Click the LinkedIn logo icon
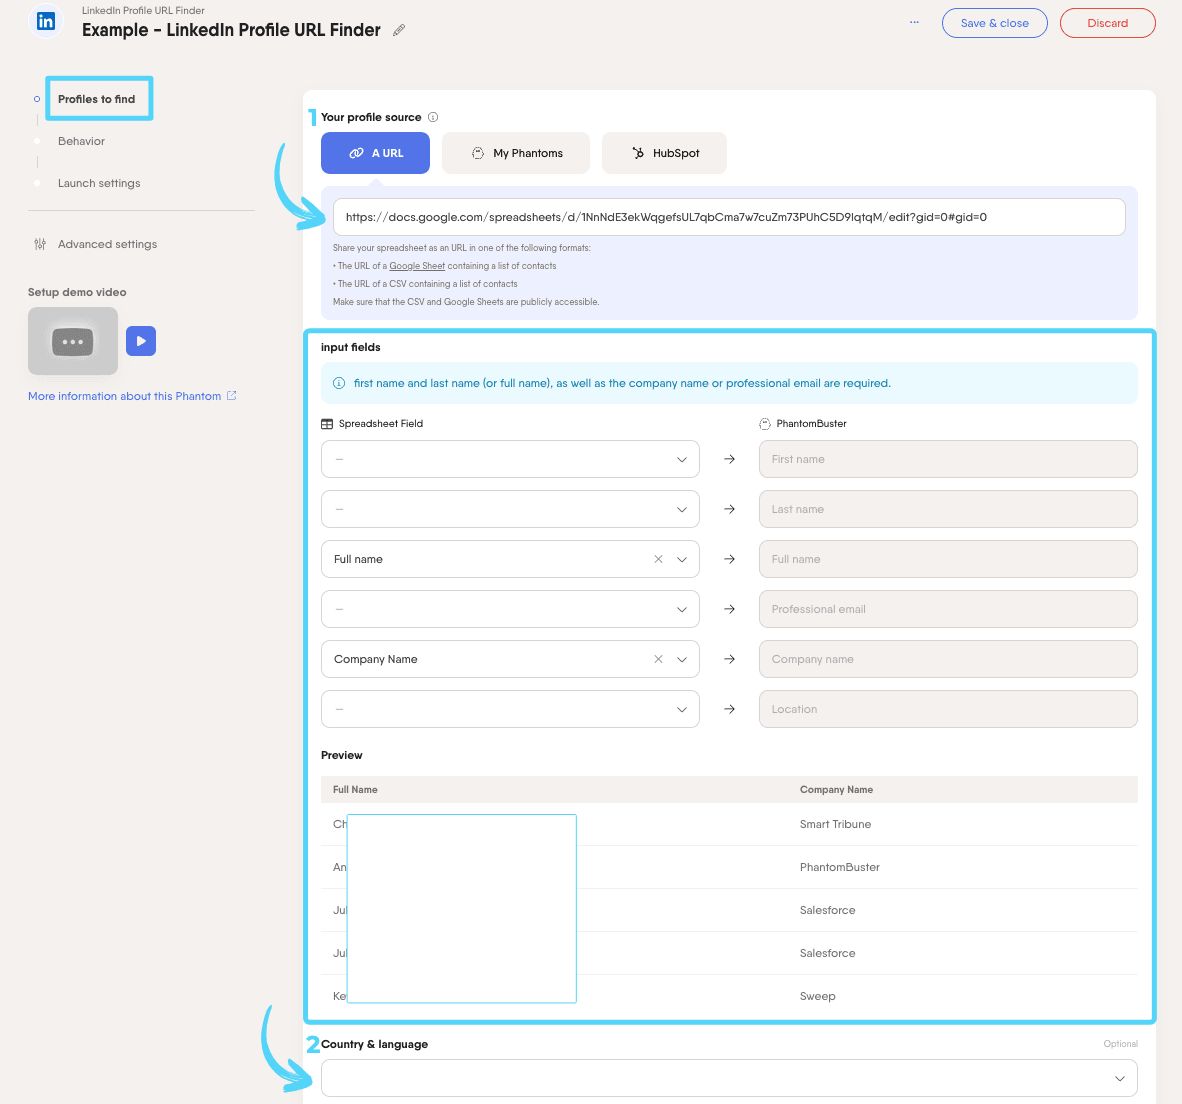The height and width of the screenshot is (1104, 1182). 46,21
